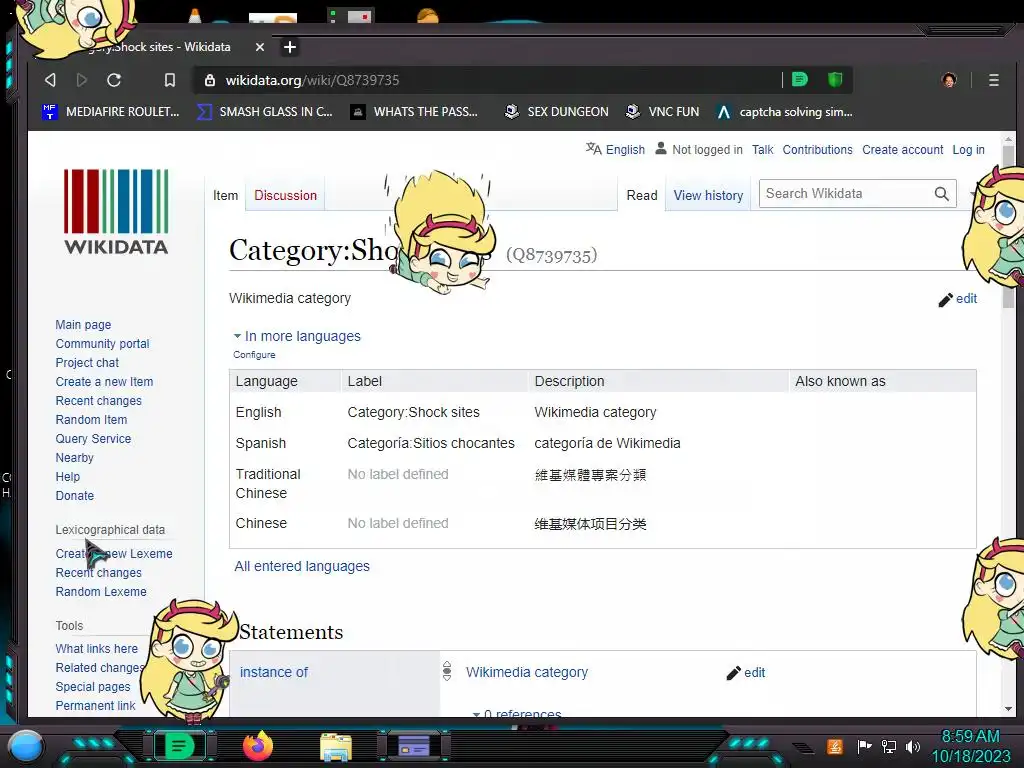Select the Read tab
This screenshot has height=768, width=1024.
pos(641,195)
